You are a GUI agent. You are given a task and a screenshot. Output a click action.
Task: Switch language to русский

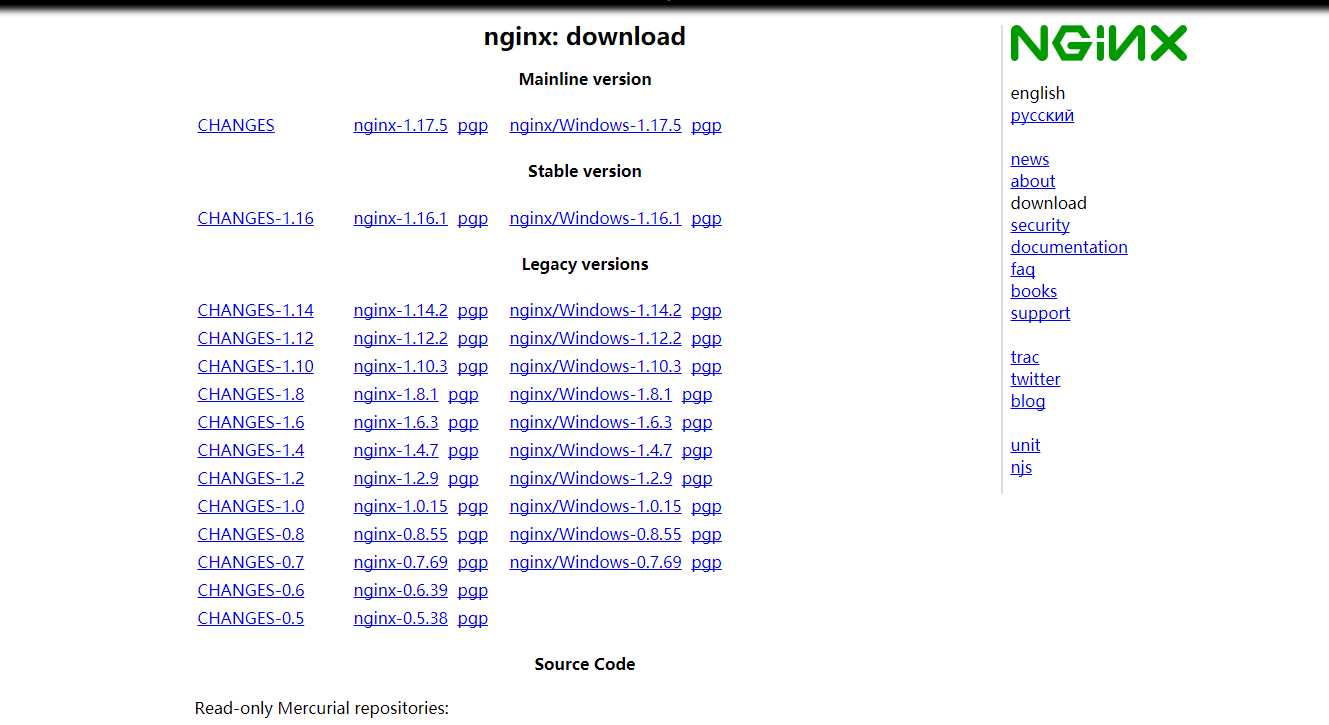pos(1042,116)
